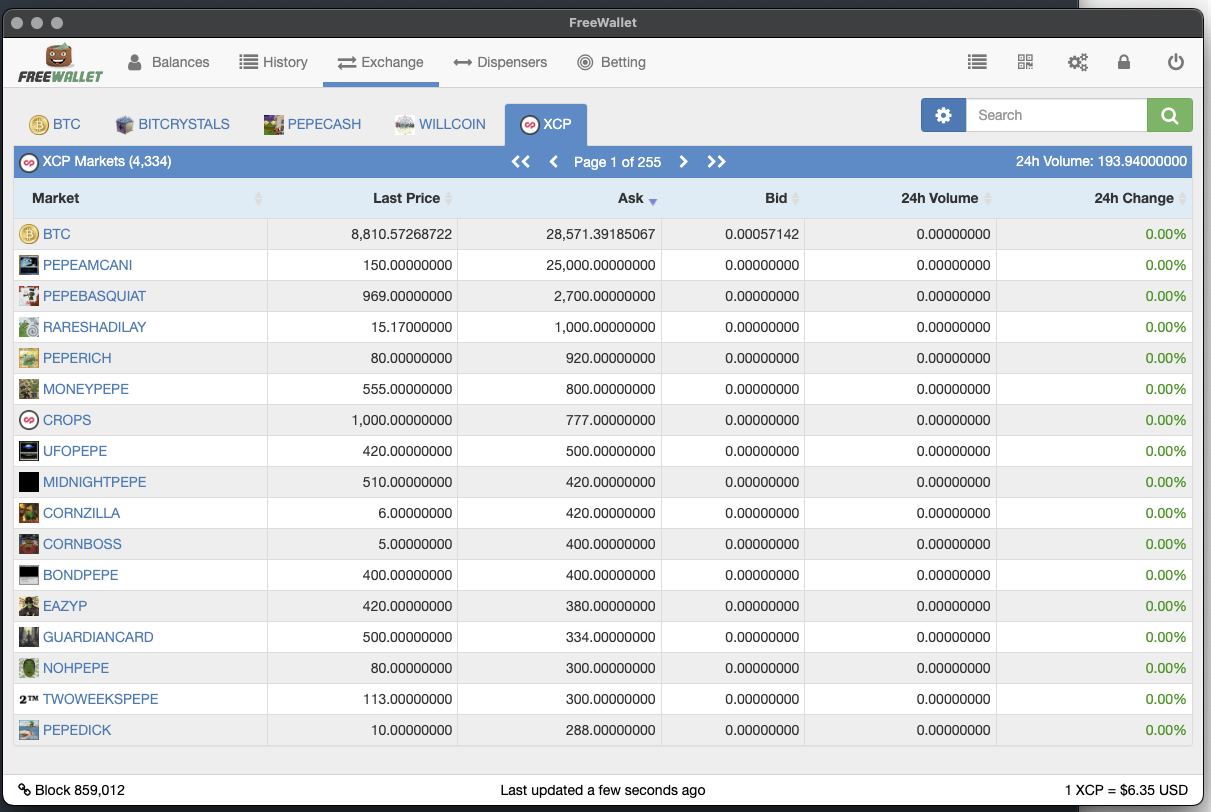Click last price 969.00000000

tap(408, 296)
